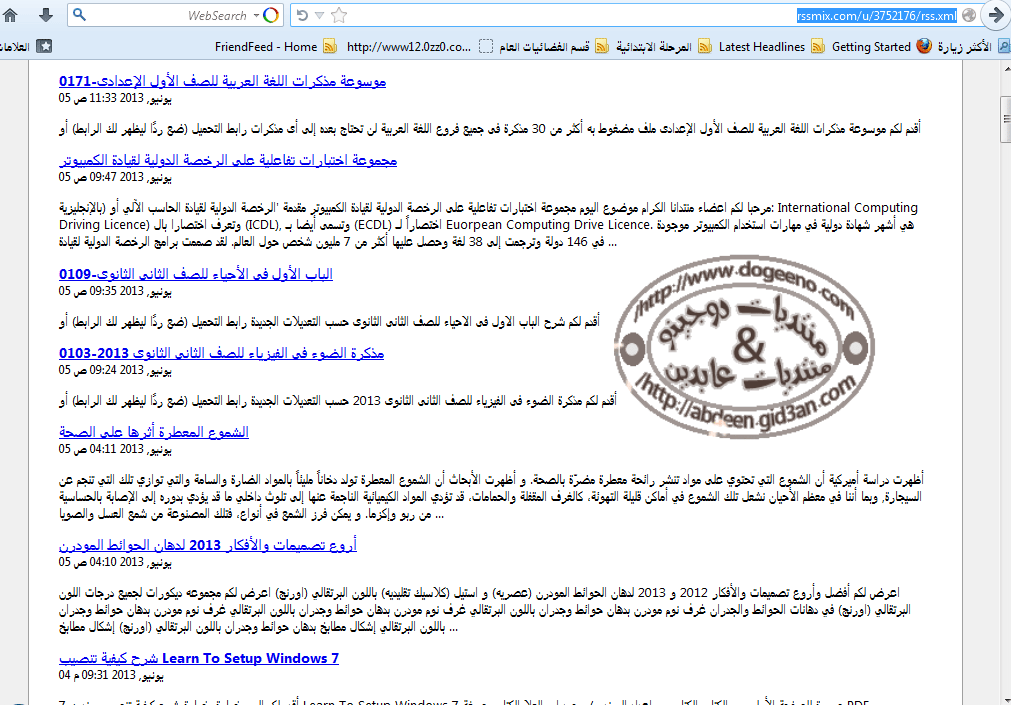Open the bookmarks star menu button
This screenshot has height=705, width=1011.
click(x=44, y=46)
